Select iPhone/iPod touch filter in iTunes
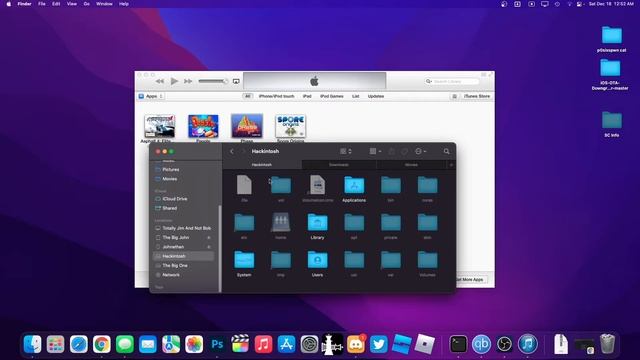Screen dimensions: 640x360 (x=276, y=96)
